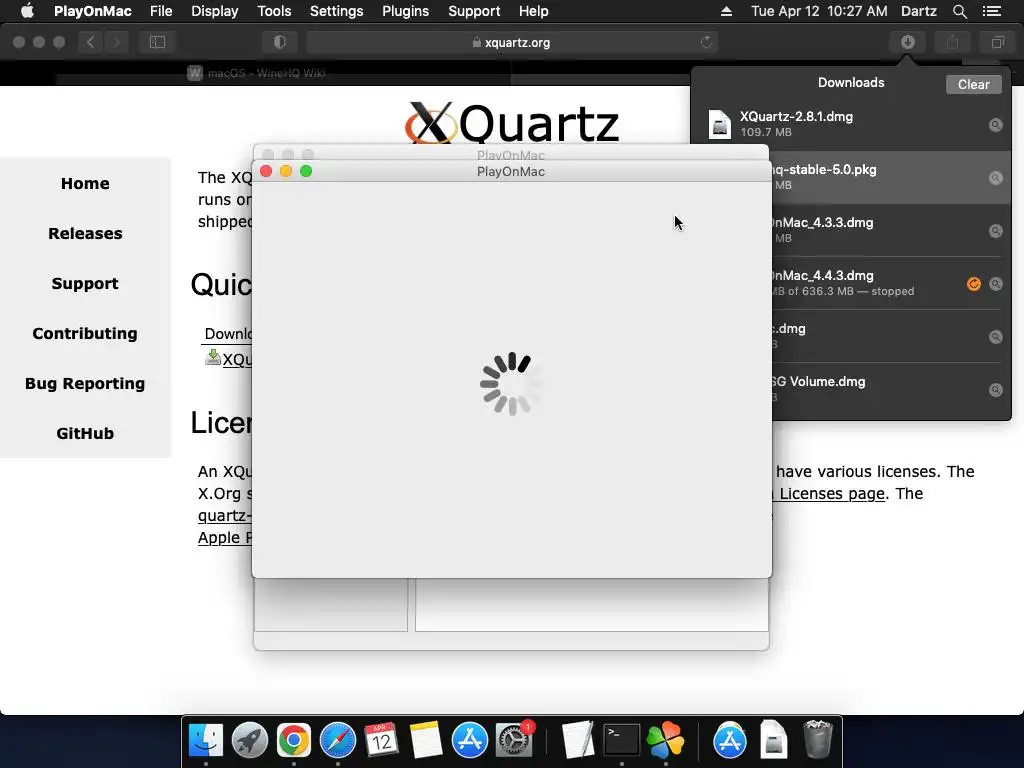Screen dimensions: 1024x768
Task: Reveal XQuartz-2.8.1.dmg in Finder with magnifier
Action: (x=995, y=125)
